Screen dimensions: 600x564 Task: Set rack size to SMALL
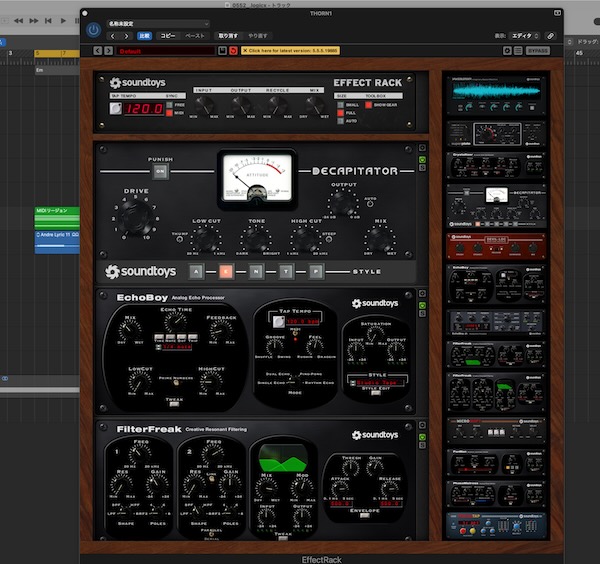point(340,105)
